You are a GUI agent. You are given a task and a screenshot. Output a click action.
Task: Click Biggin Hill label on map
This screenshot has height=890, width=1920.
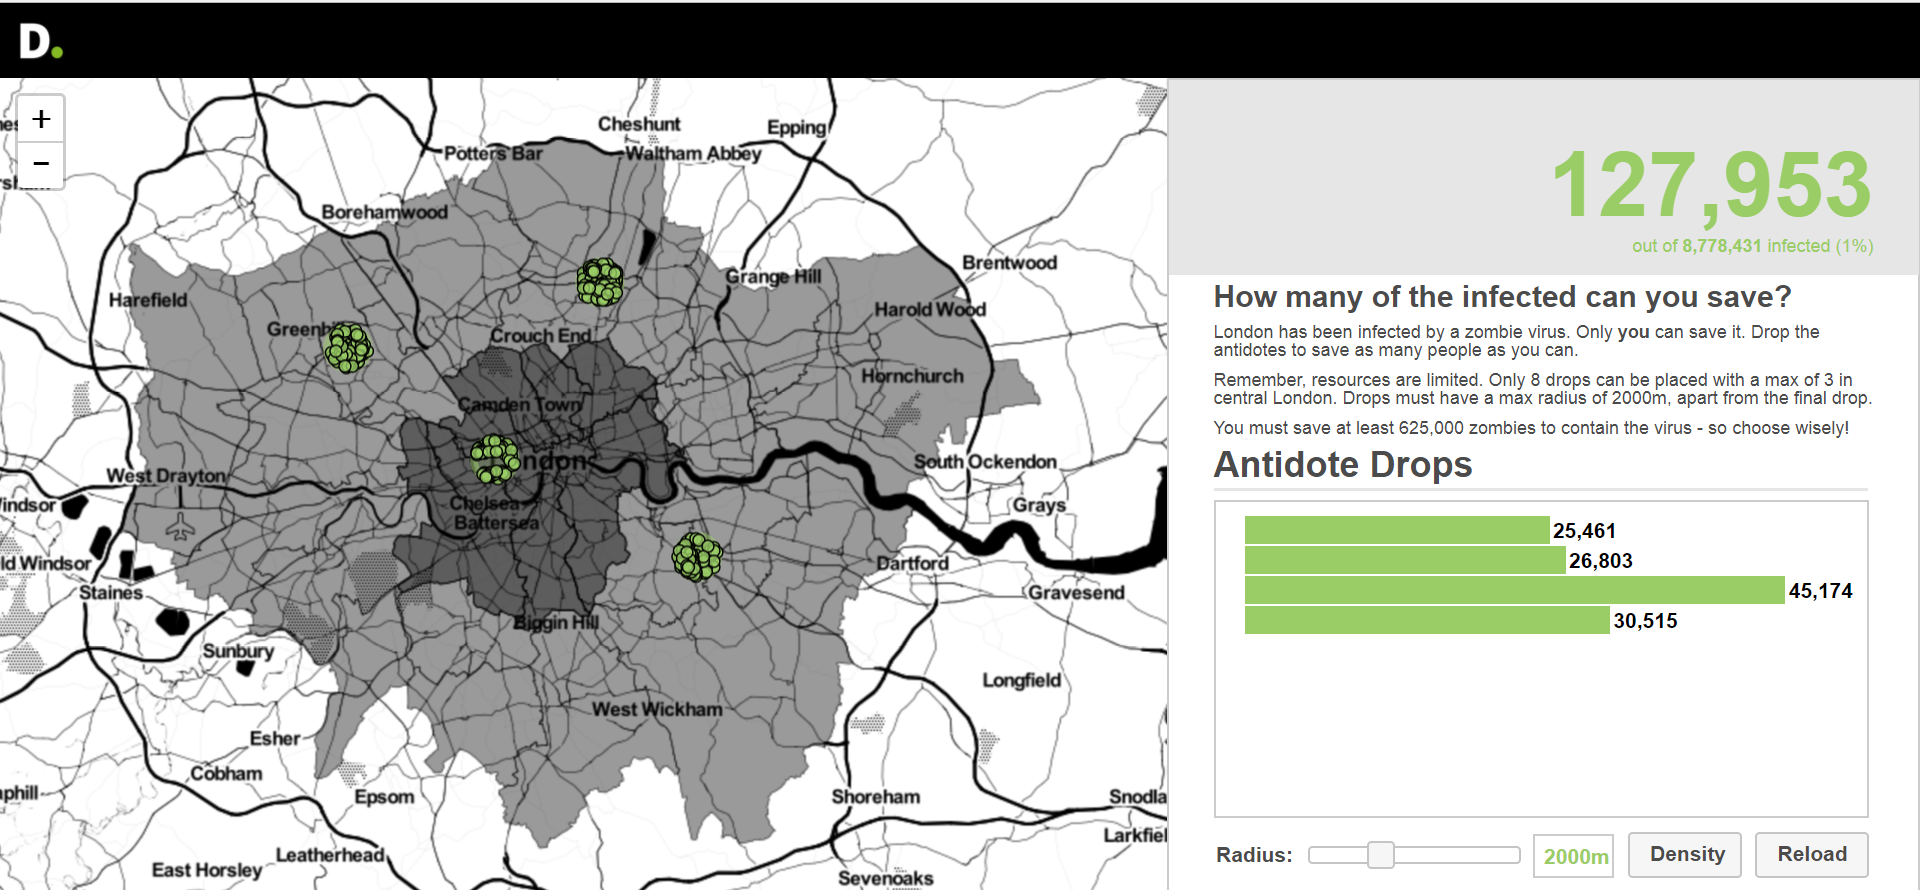pos(556,622)
